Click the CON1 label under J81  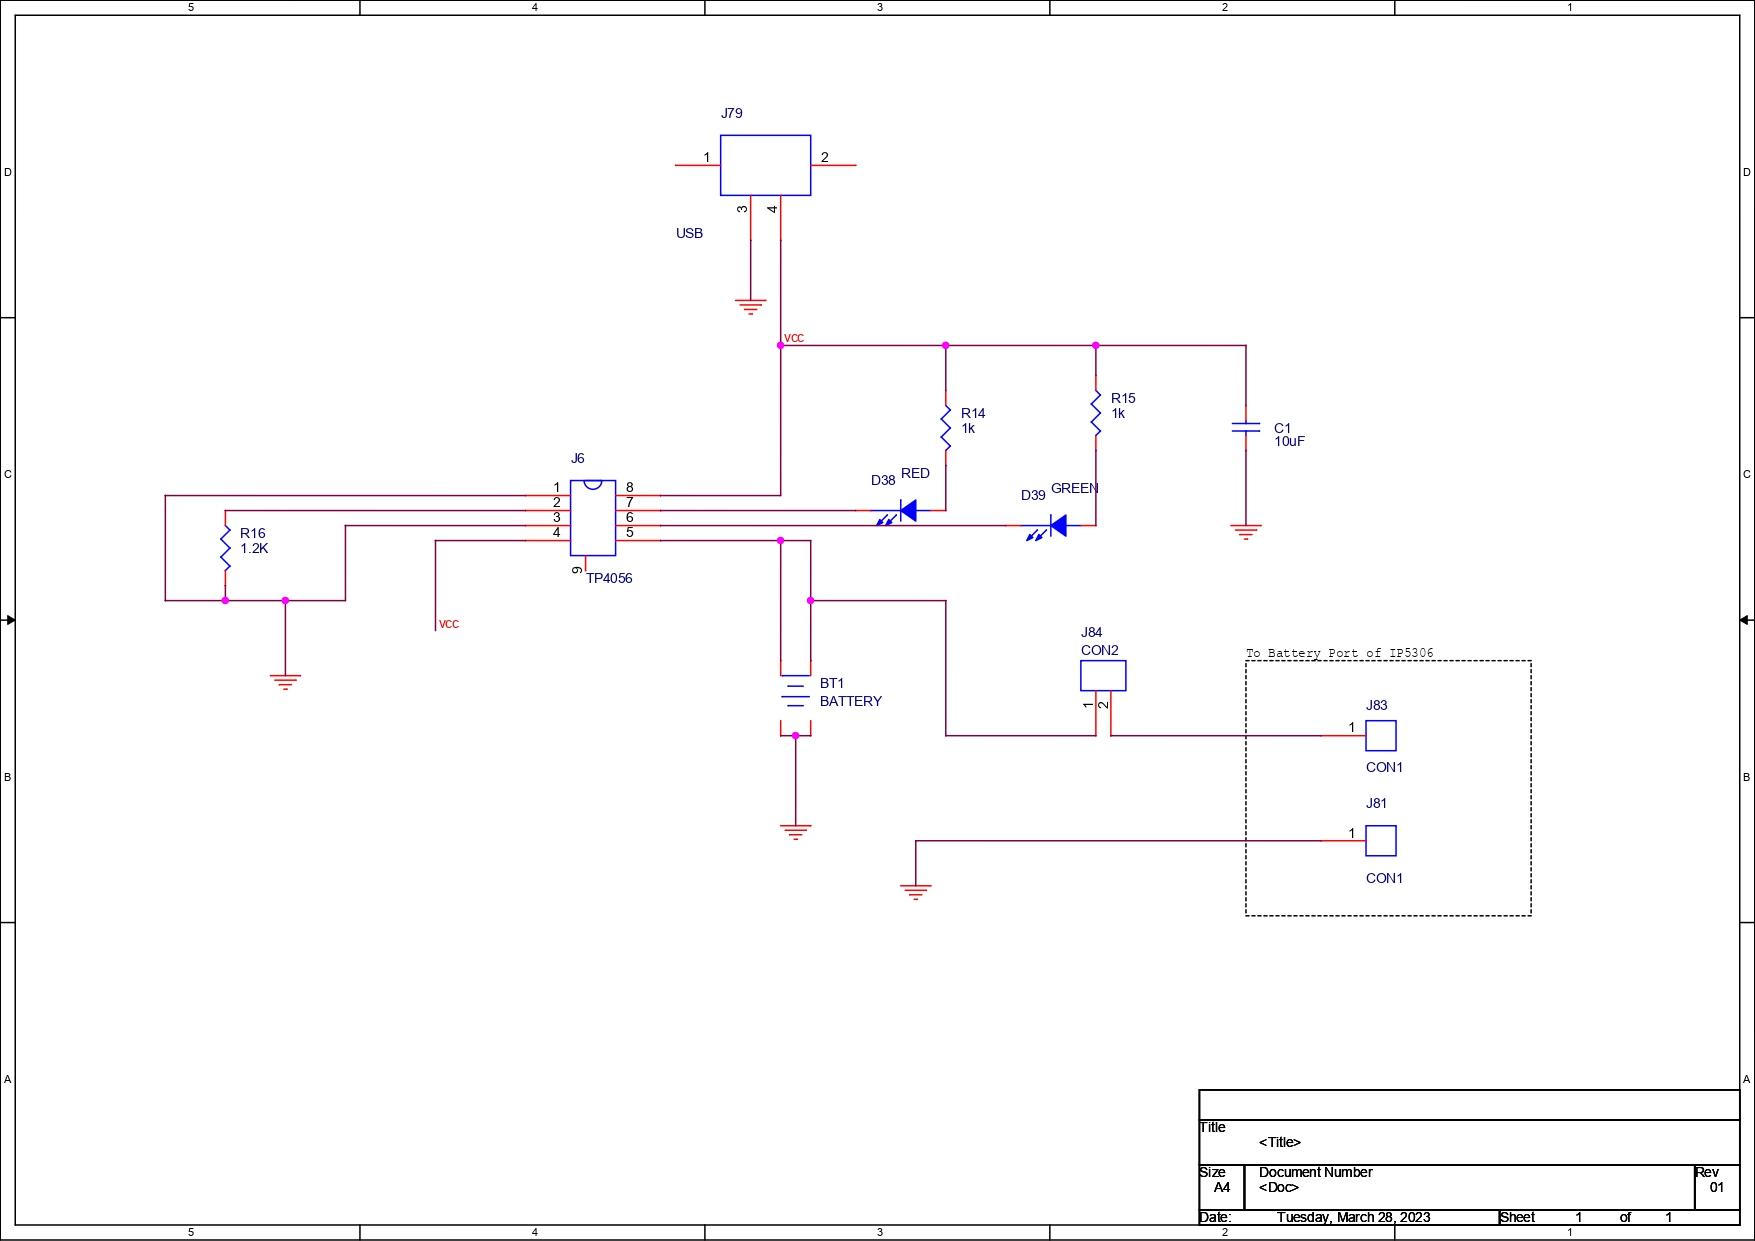1385,878
